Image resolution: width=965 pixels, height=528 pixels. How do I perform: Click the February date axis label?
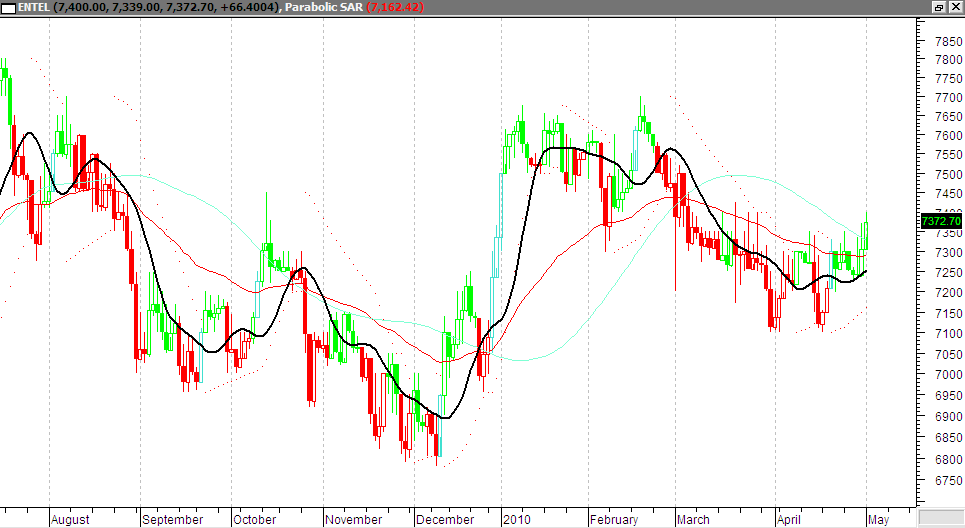point(614,520)
